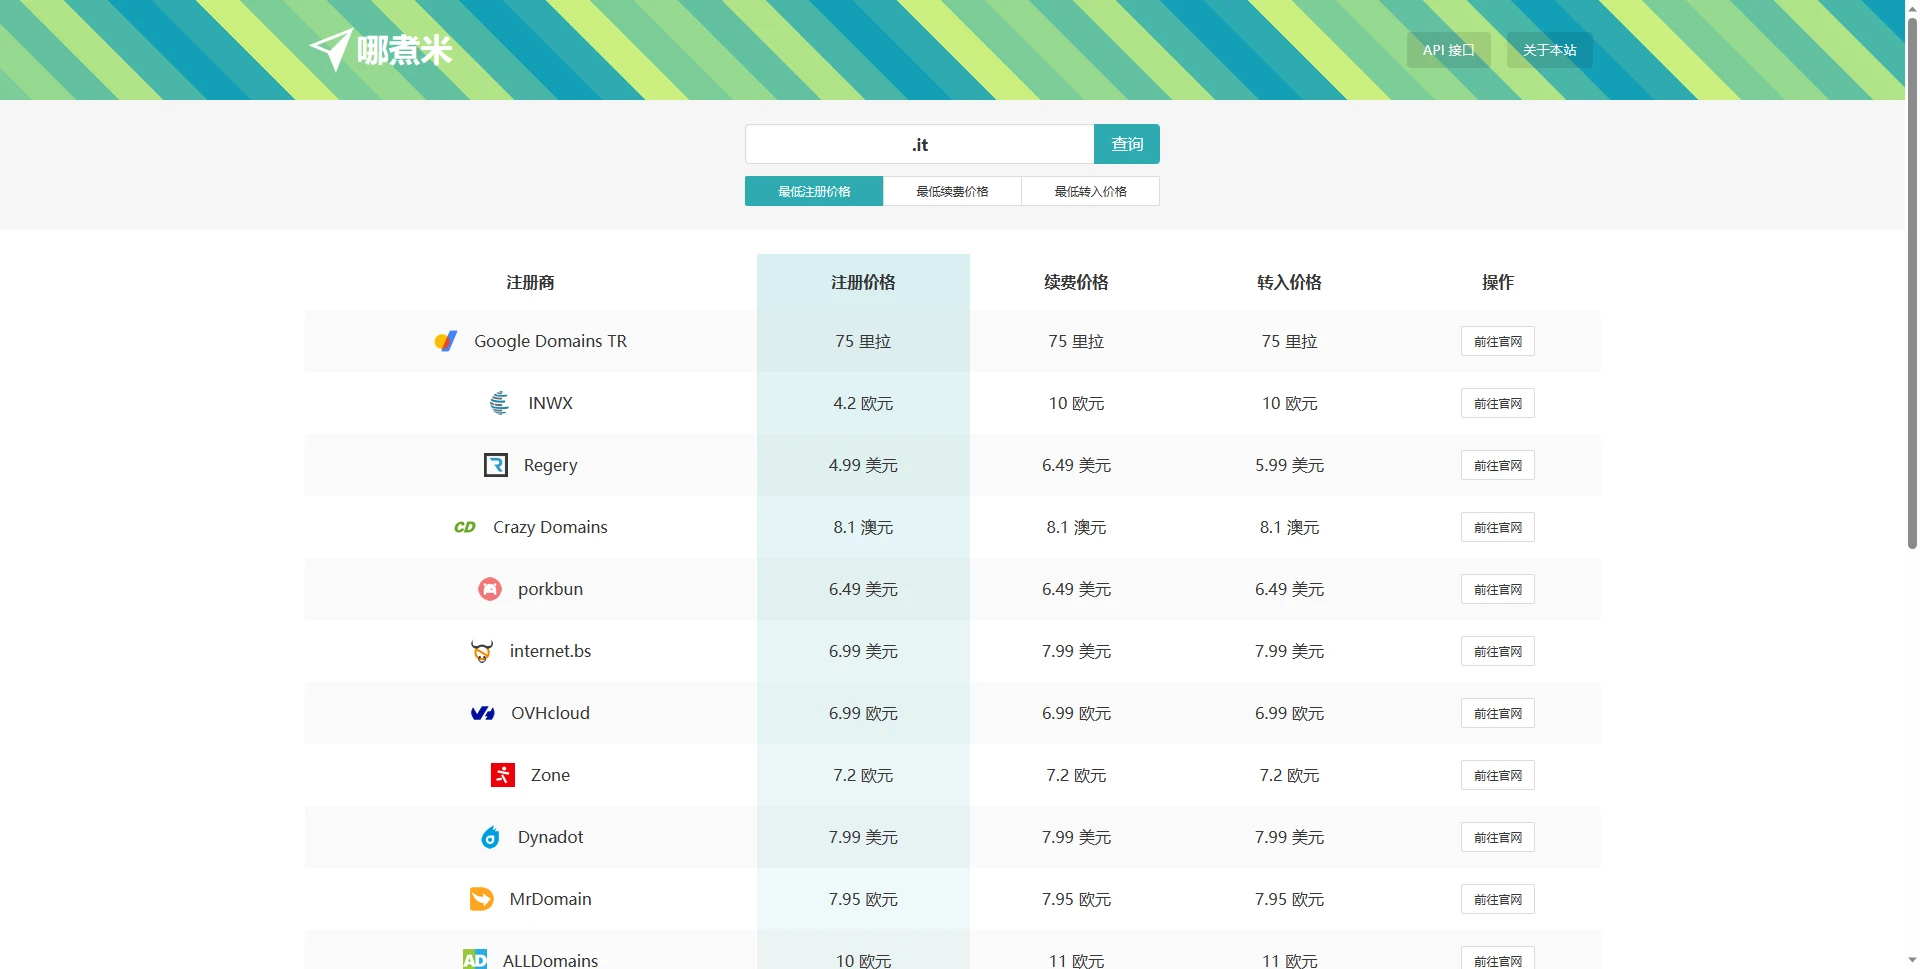Switch to the 最低续费价格 tab
Image resolution: width=1920 pixels, height=969 pixels.
[952, 191]
